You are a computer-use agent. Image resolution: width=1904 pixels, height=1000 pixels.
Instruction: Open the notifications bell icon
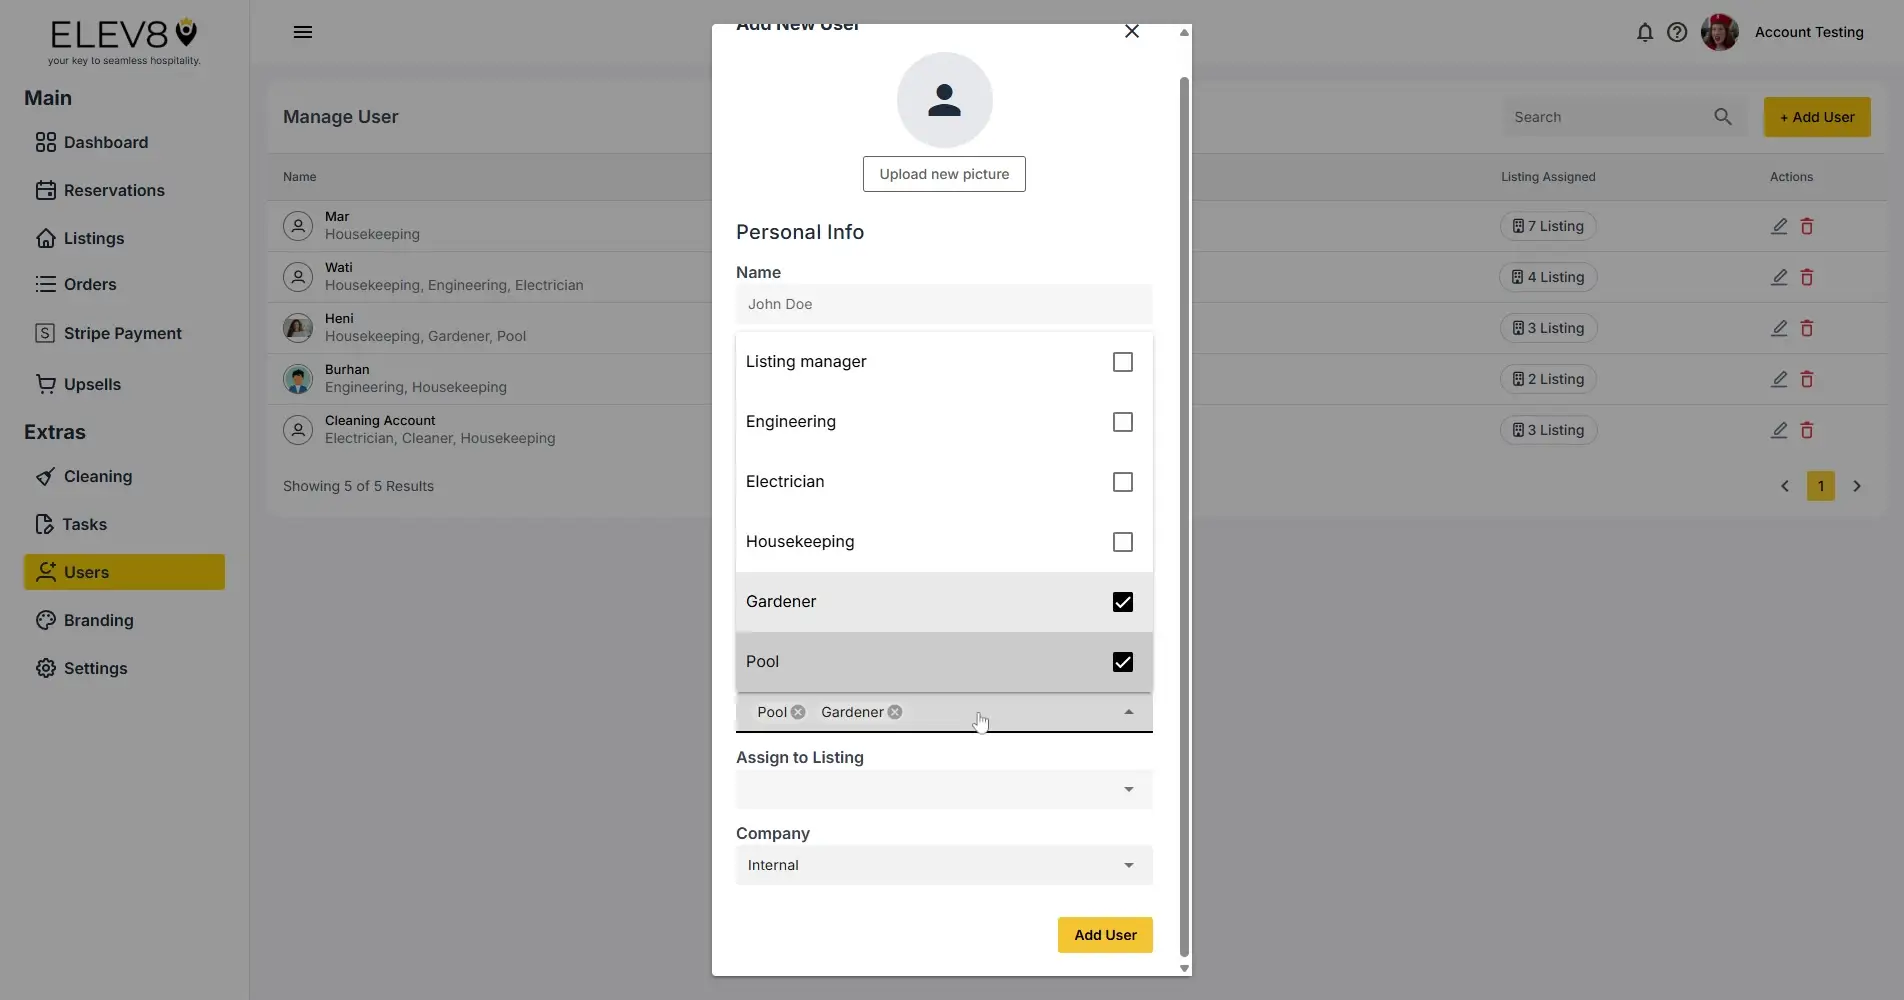[1645, 32]
